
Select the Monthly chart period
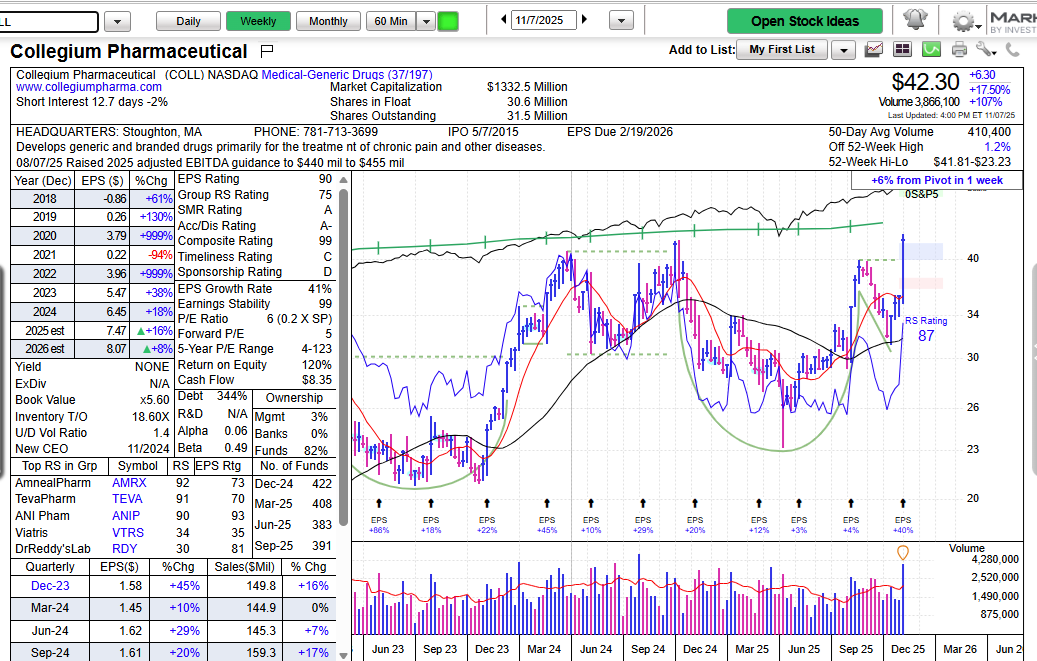click(x=328, y=21)
